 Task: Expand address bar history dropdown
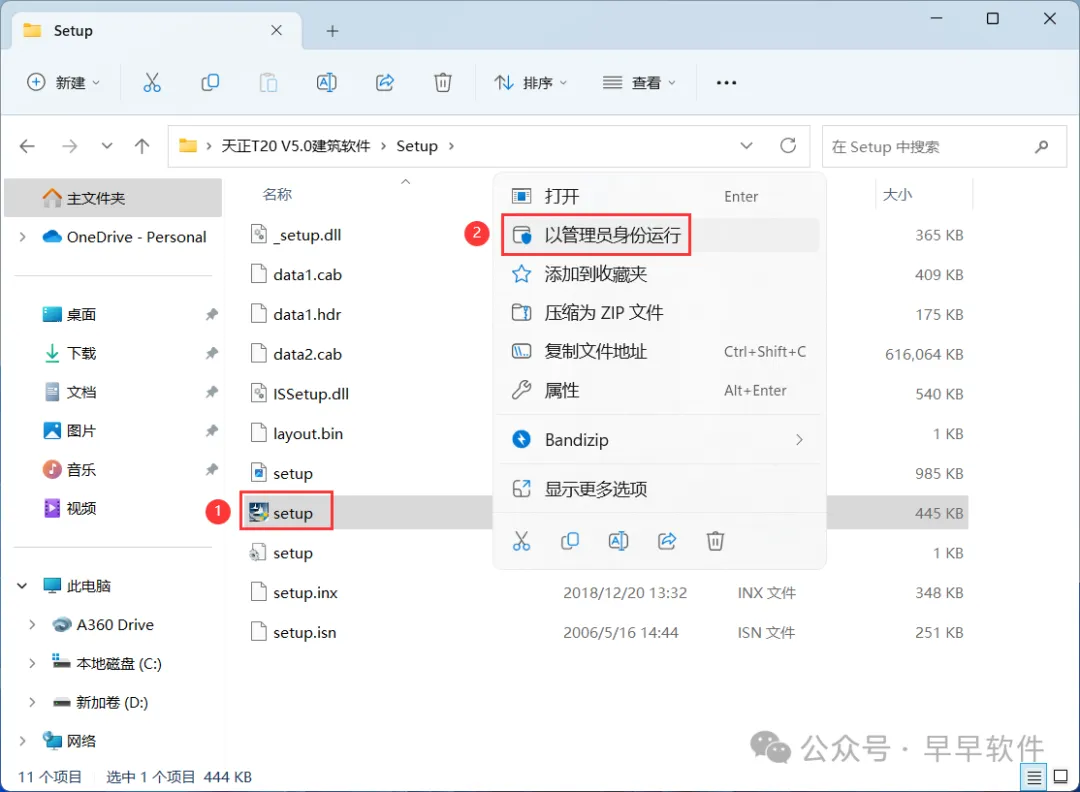click(x=746, y=146)
